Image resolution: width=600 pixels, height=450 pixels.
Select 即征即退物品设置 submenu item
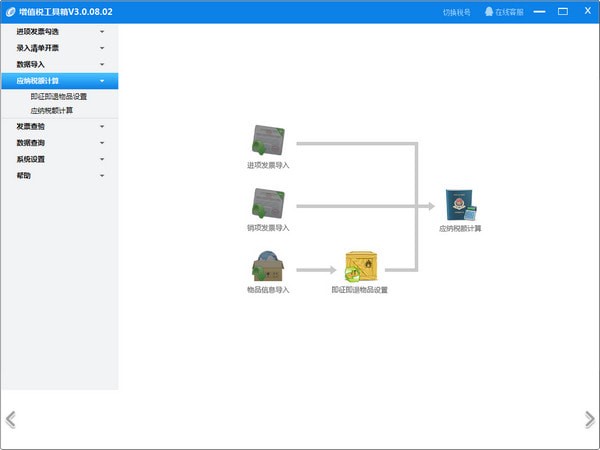[59, 96]
